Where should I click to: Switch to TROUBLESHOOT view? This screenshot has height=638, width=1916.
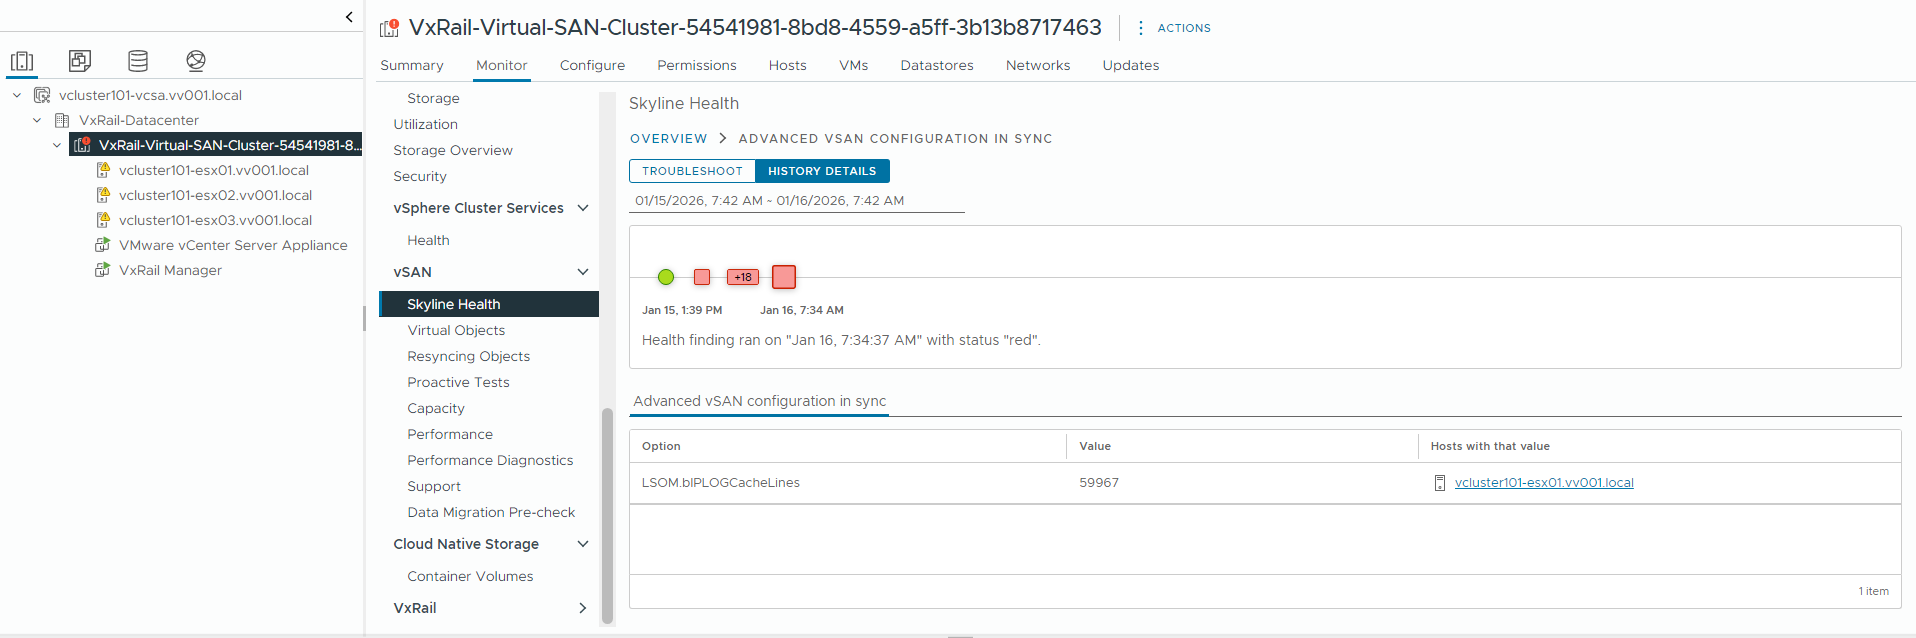pyautogui.click(x=692, y=171)
